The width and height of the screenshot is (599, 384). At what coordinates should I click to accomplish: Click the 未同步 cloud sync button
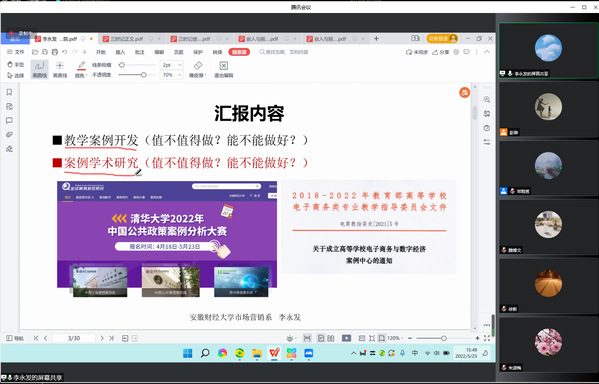coord(417,52)
